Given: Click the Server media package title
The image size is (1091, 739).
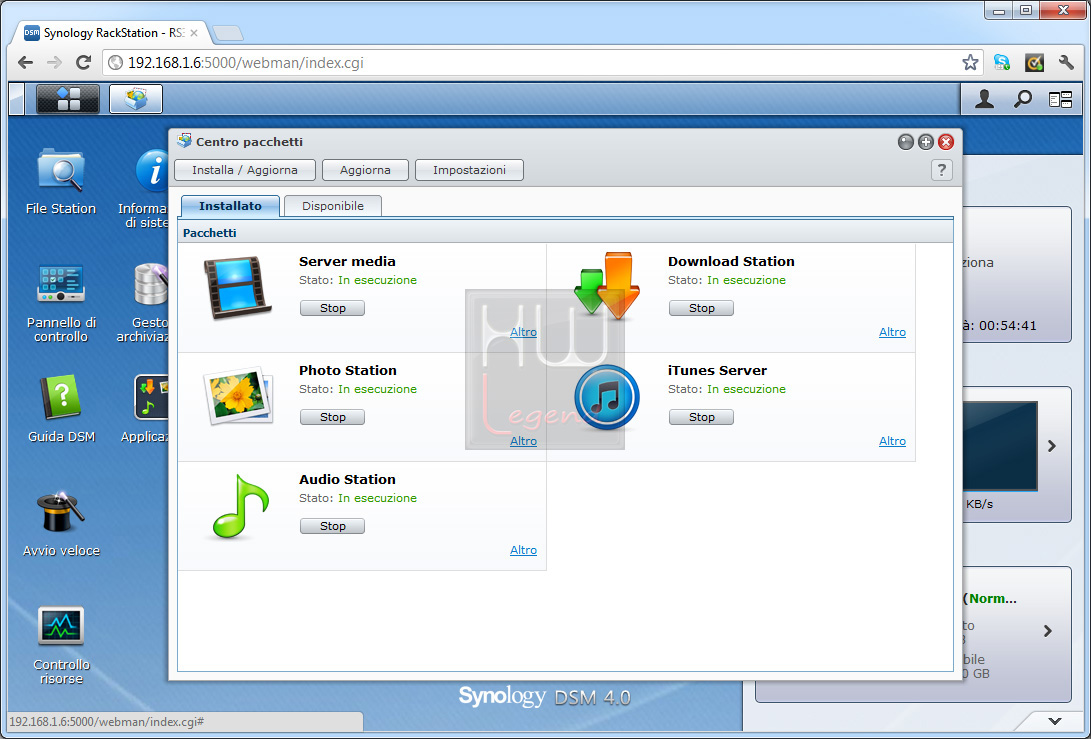Looking at the screenshot, I should coord(347,262).
